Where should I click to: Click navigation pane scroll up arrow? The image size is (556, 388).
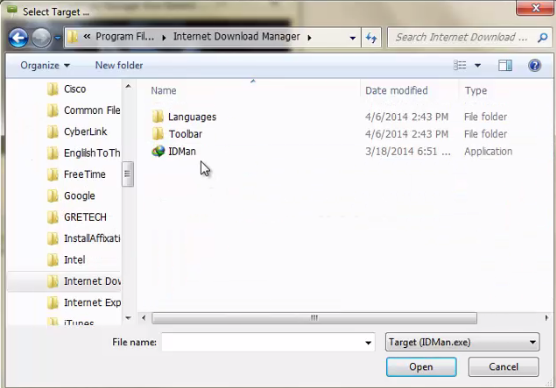tap(128, 86)
